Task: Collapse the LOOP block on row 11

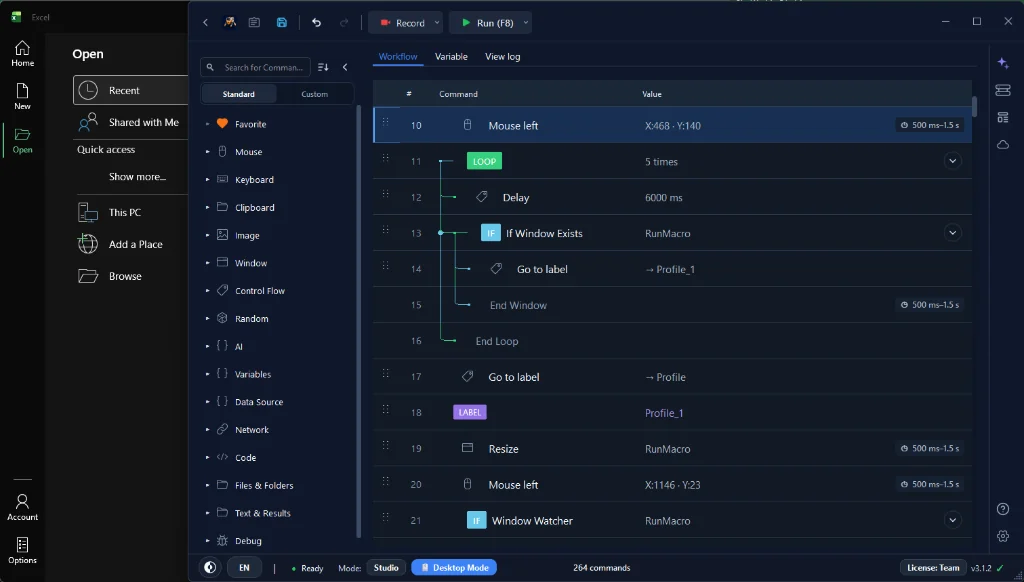Action: pos(952,161)
